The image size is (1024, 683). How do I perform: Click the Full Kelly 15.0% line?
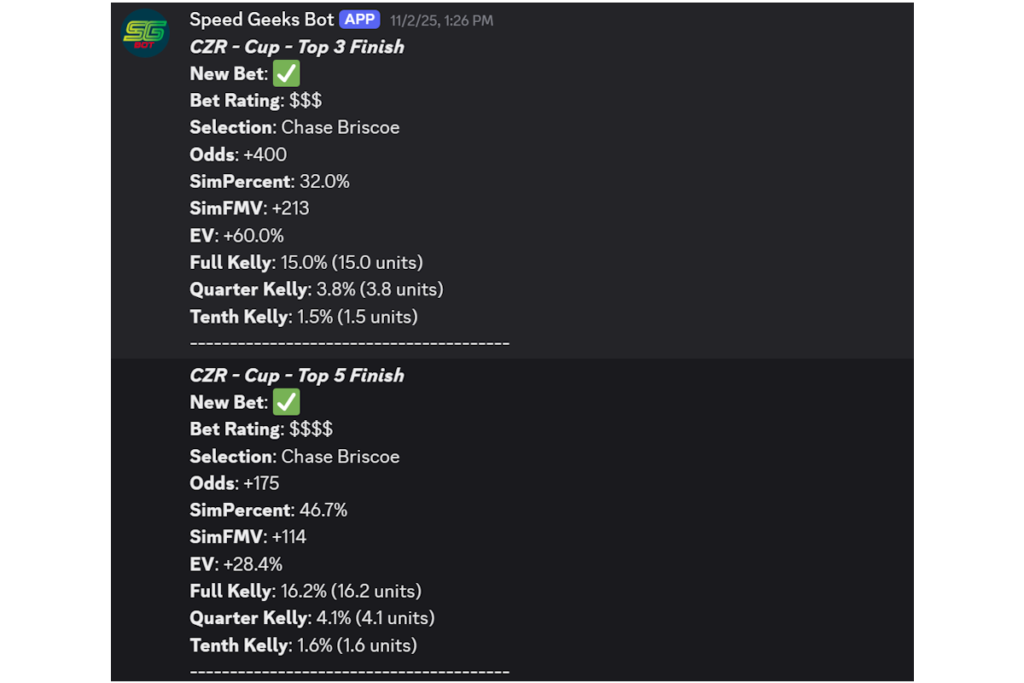(306, 263)
